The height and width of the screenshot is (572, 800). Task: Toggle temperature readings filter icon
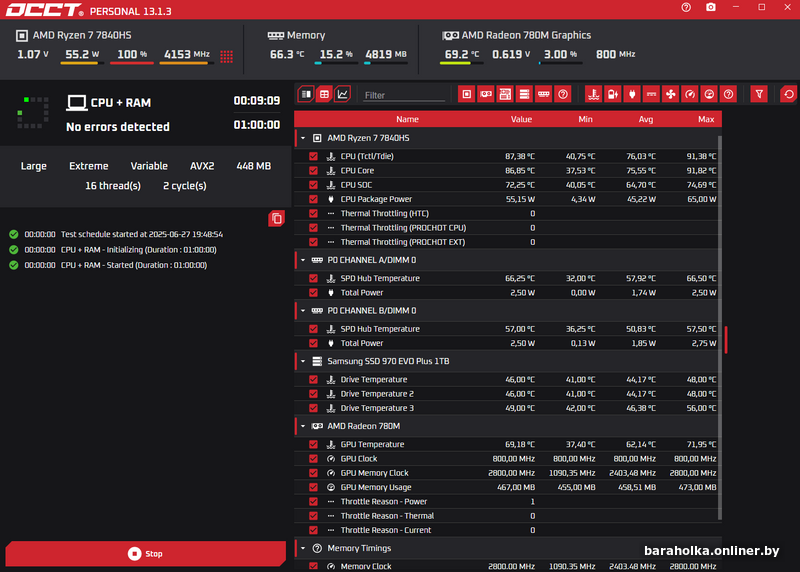tap(593, 94)
